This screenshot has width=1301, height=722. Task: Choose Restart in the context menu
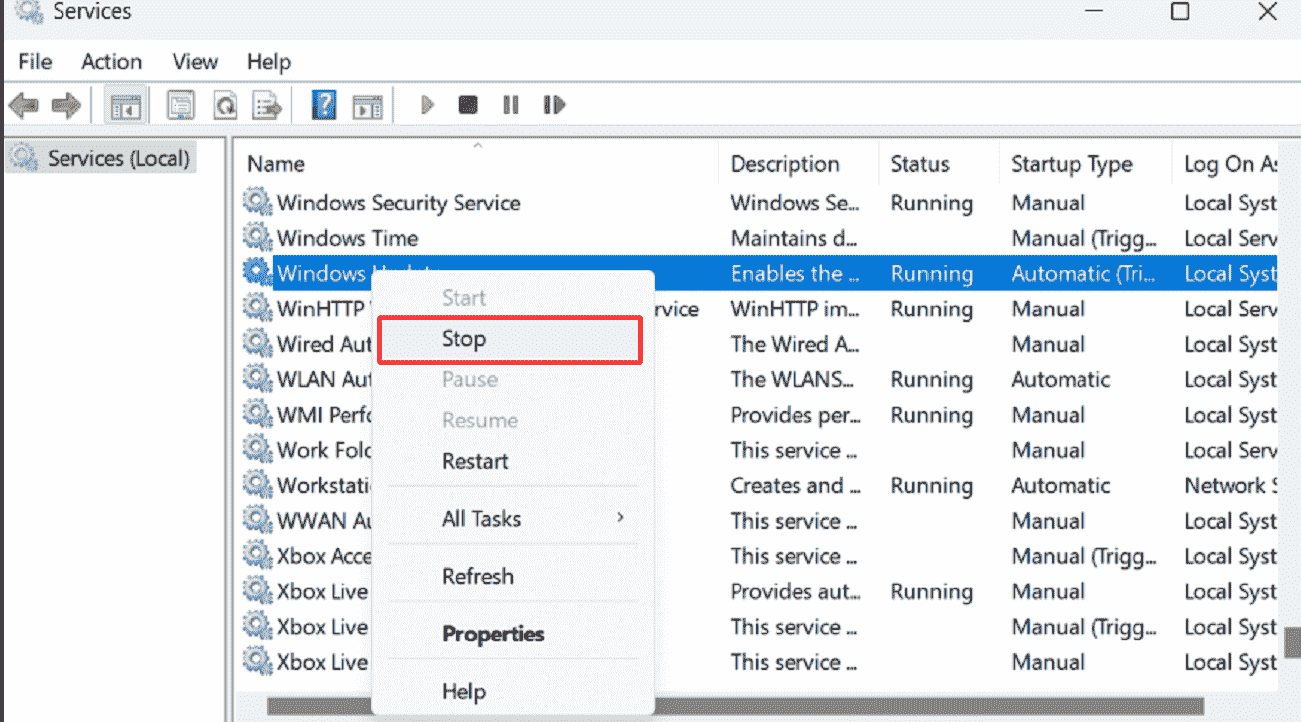point(512,461)
